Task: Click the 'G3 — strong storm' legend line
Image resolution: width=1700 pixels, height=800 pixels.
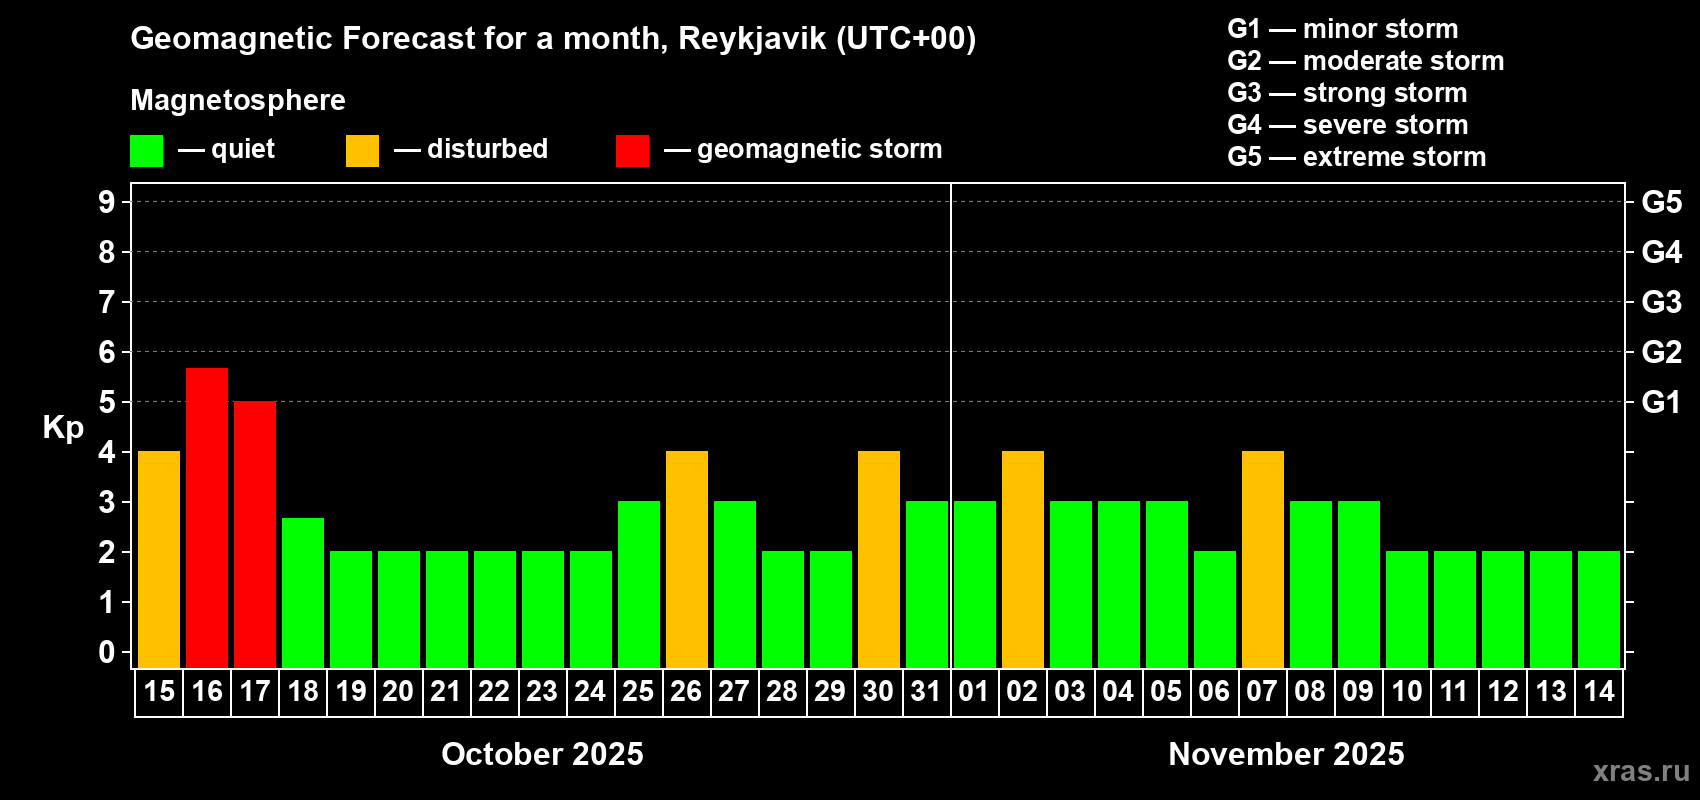Action: [x=1347, y=93]
